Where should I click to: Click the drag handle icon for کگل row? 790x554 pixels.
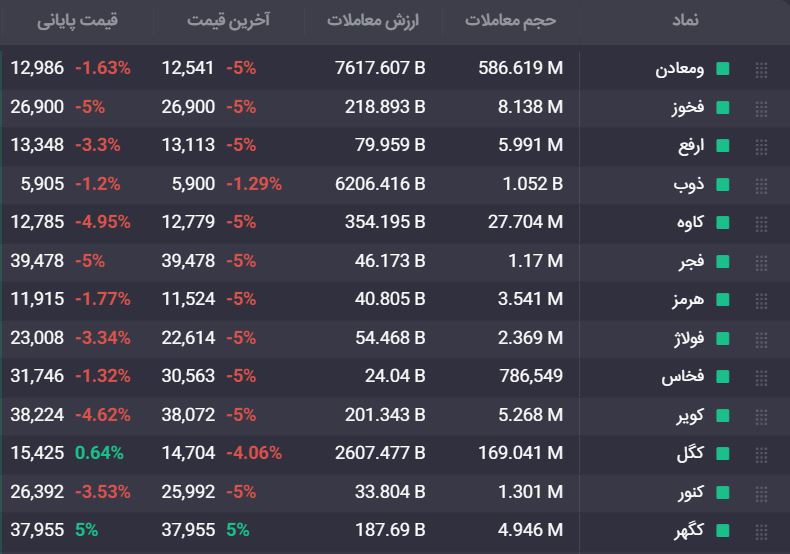pos(761,455)
